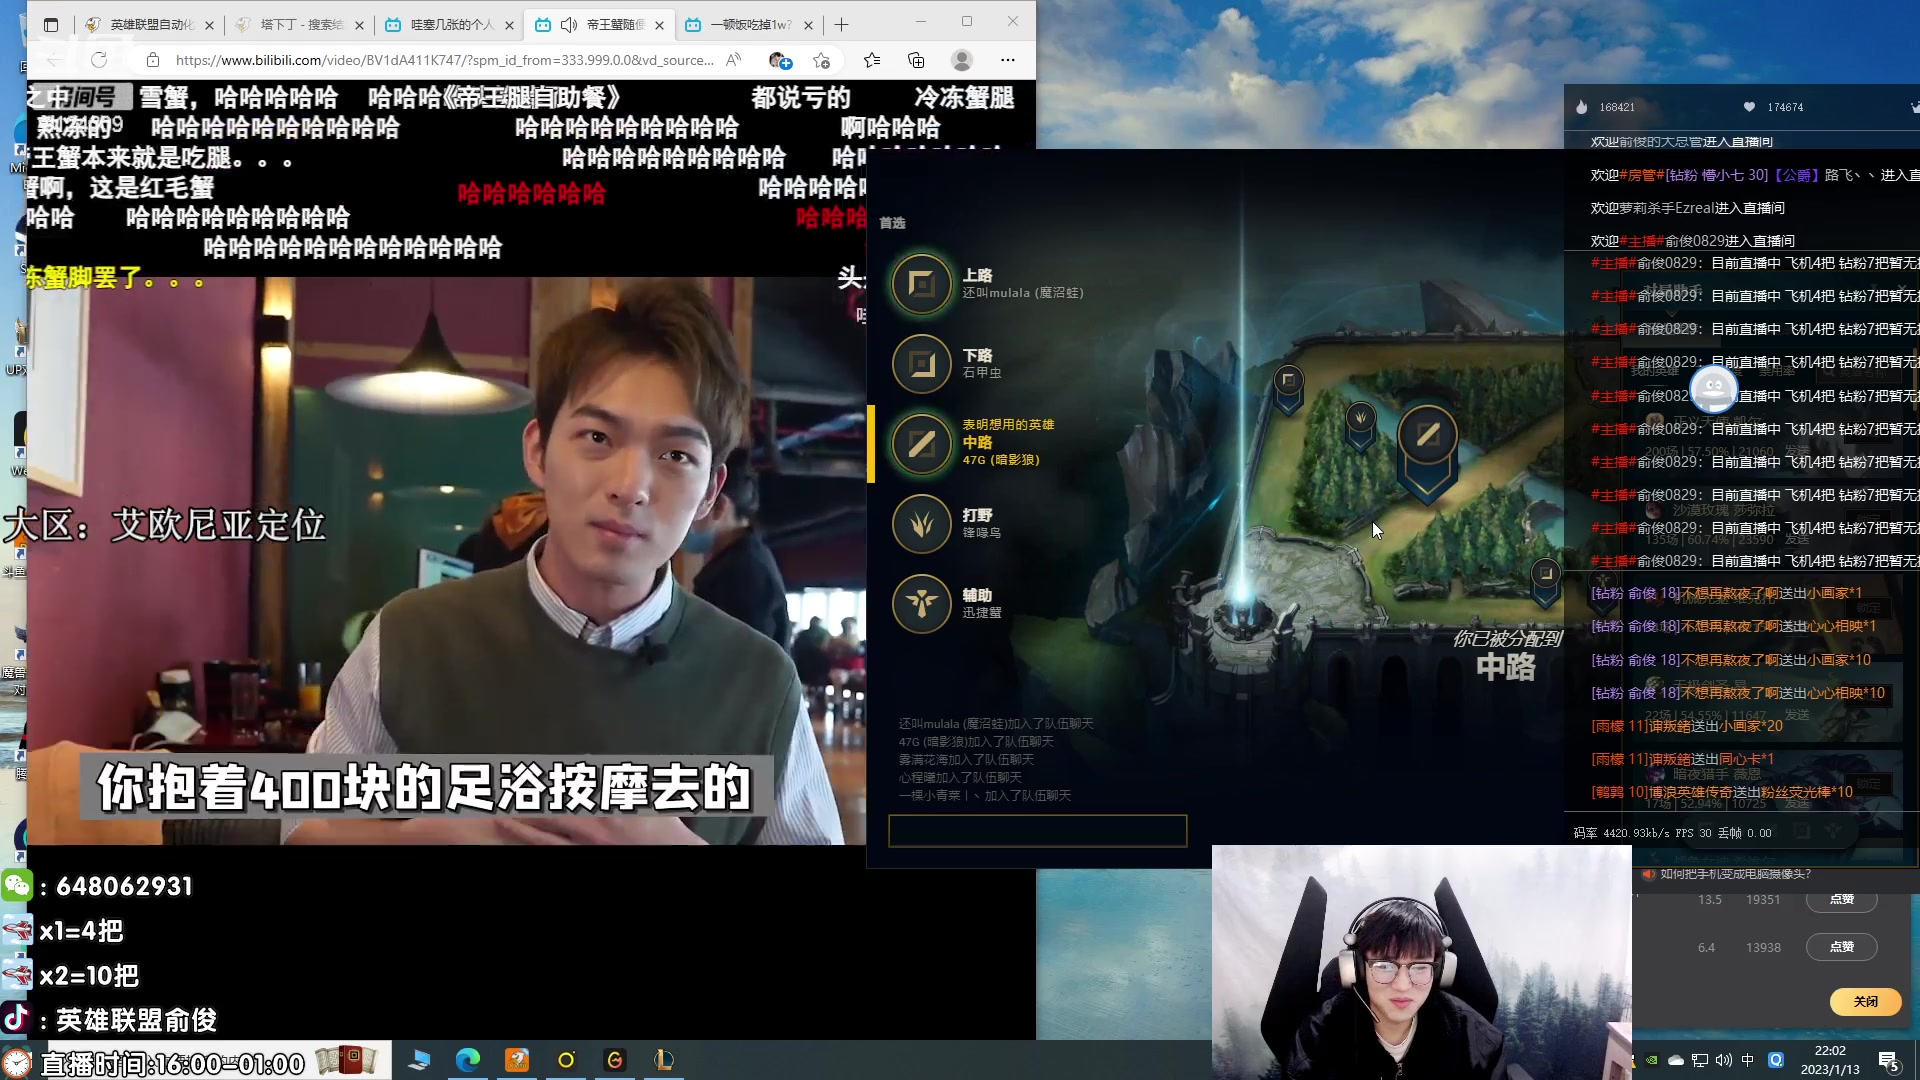The width and height of the screenshot is (1920, 1080).
Task: Click the yellow 关闭 button
Action: [1866, 1001]
